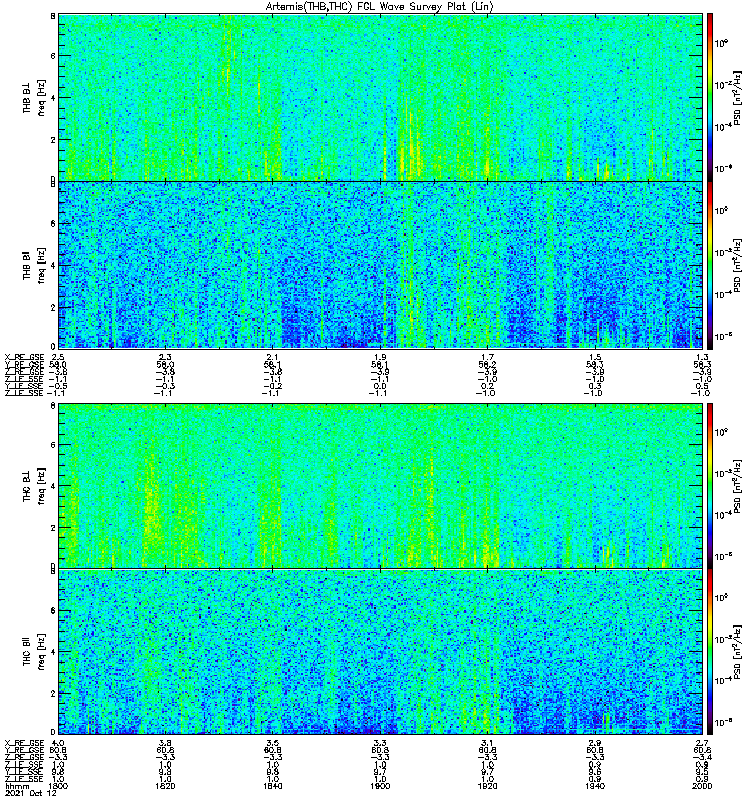Click the '1940' time tick label

[595, 786]
